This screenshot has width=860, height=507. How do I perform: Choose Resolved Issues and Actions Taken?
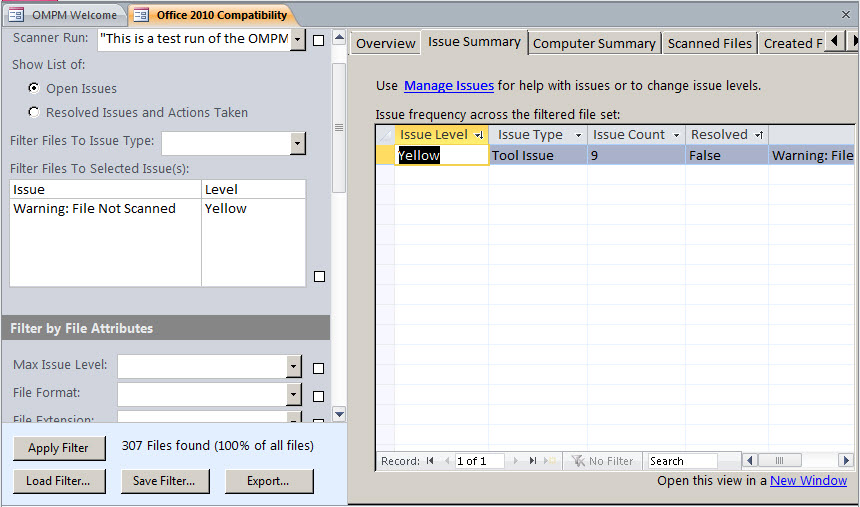34,112
